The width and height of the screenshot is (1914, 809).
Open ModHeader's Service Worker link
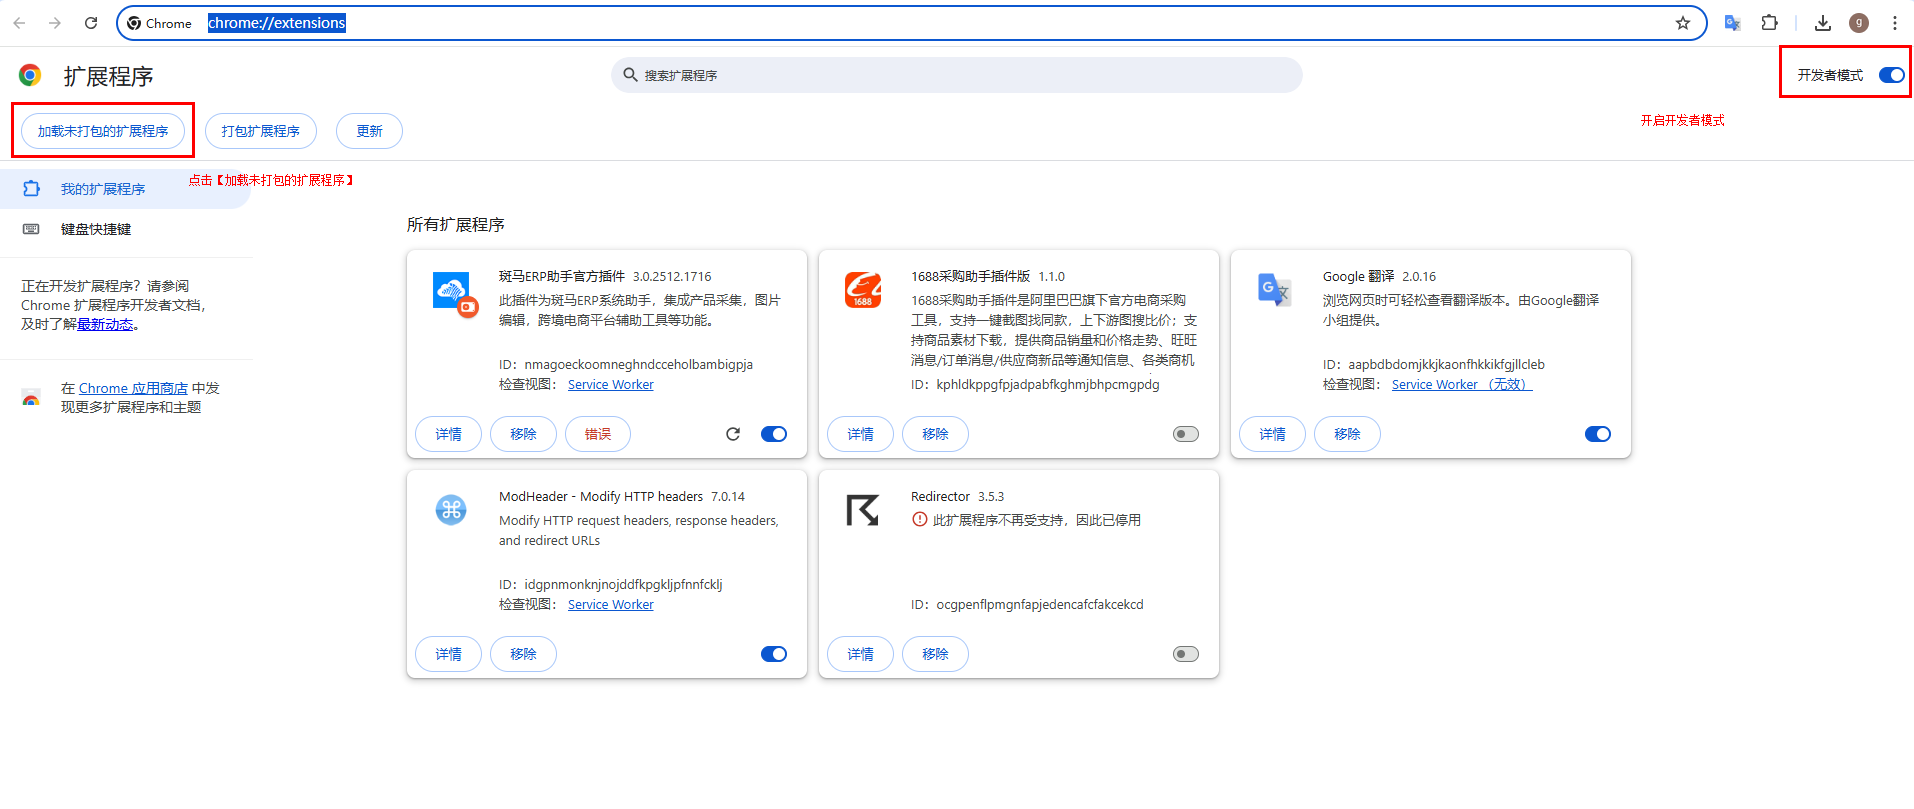pos(610,605)
